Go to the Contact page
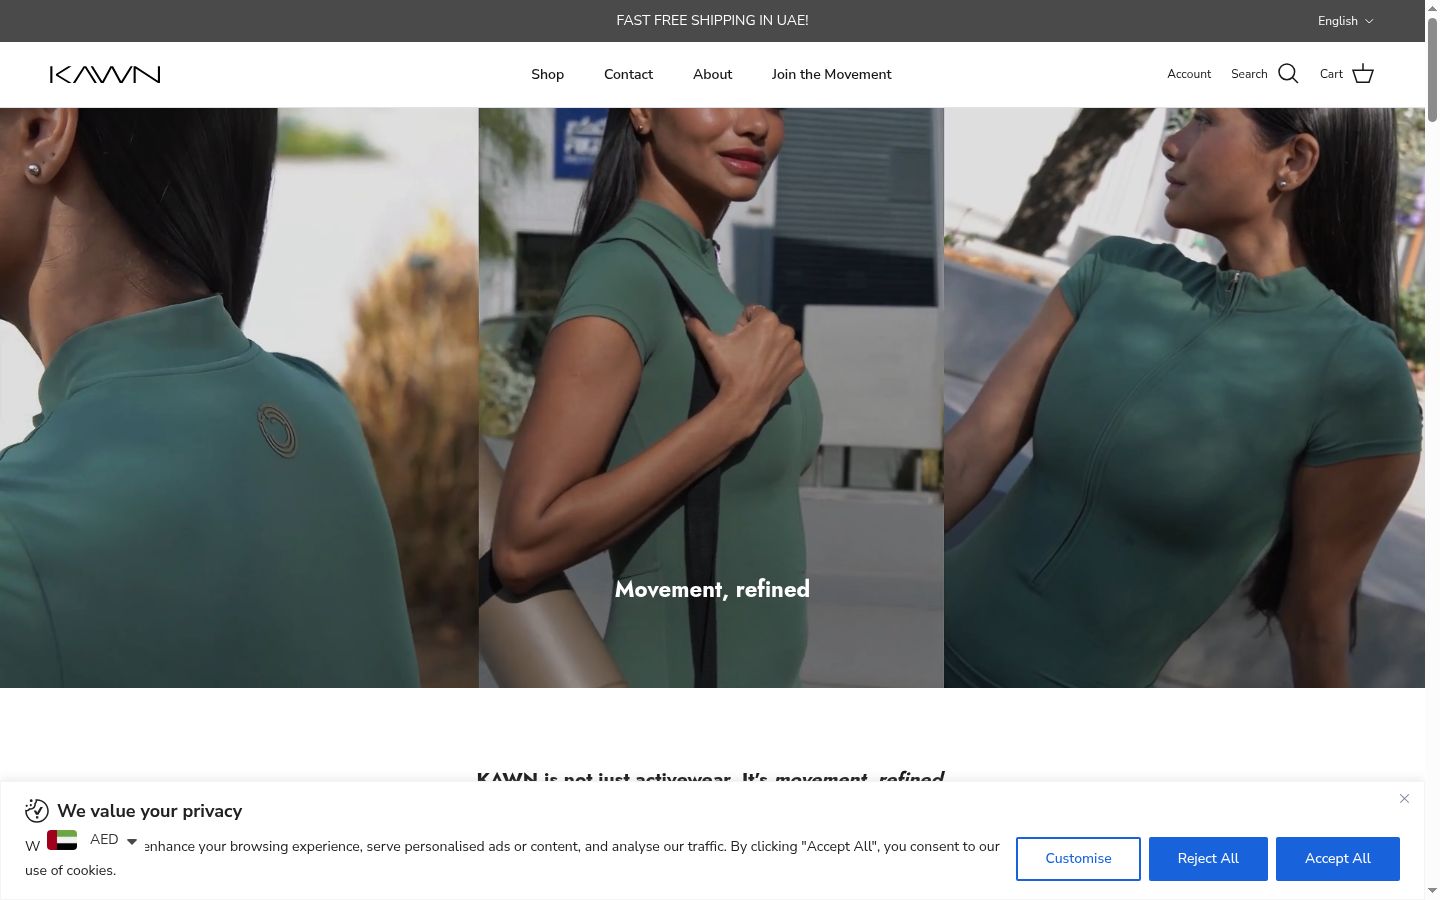This screenshot has height=900, width=1440. pos(628,74)
